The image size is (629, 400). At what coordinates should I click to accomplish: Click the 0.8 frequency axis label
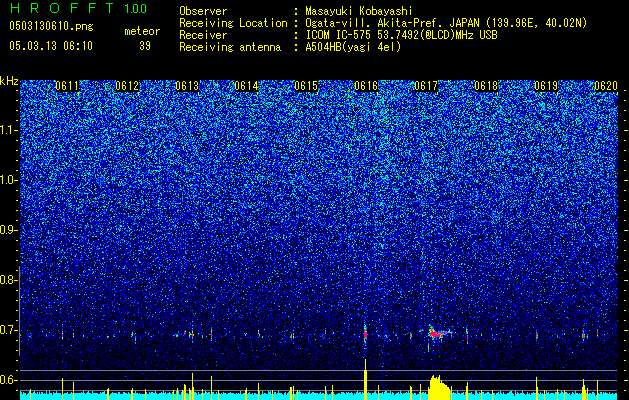click(x=8, y=280)
